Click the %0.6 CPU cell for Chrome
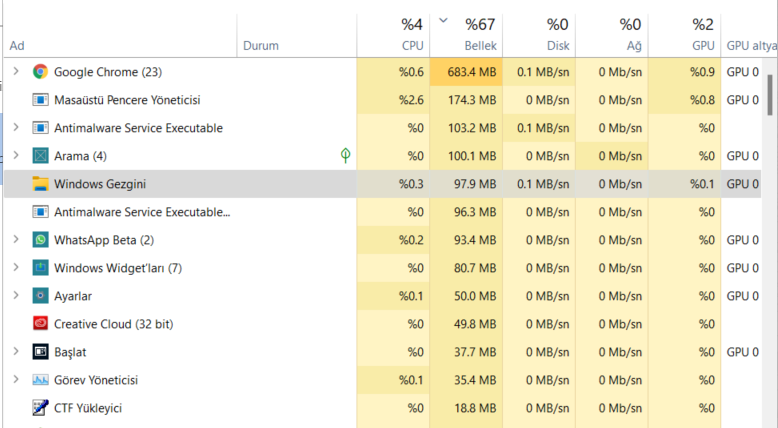Screen dimensions: 778x428 393,72
